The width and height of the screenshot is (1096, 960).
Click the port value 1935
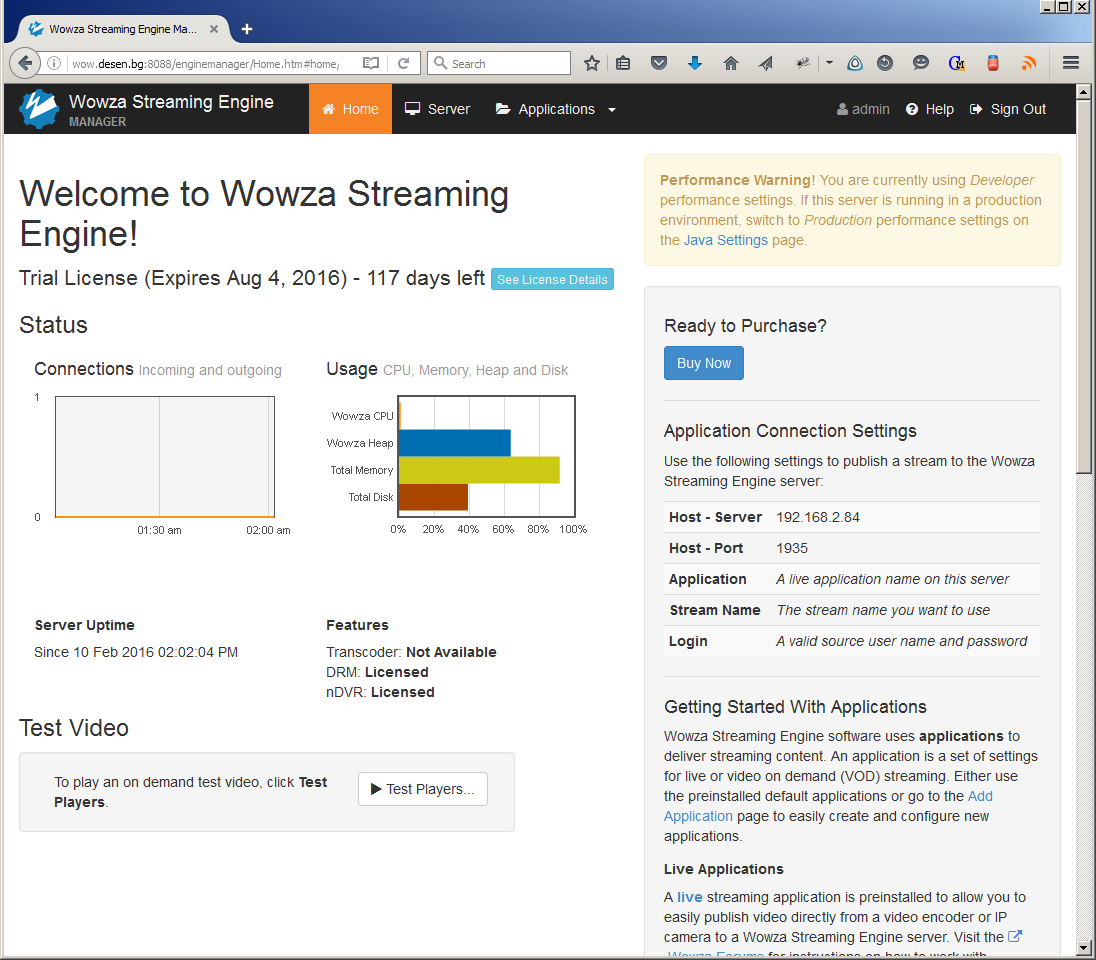click(x=792, y=548)
